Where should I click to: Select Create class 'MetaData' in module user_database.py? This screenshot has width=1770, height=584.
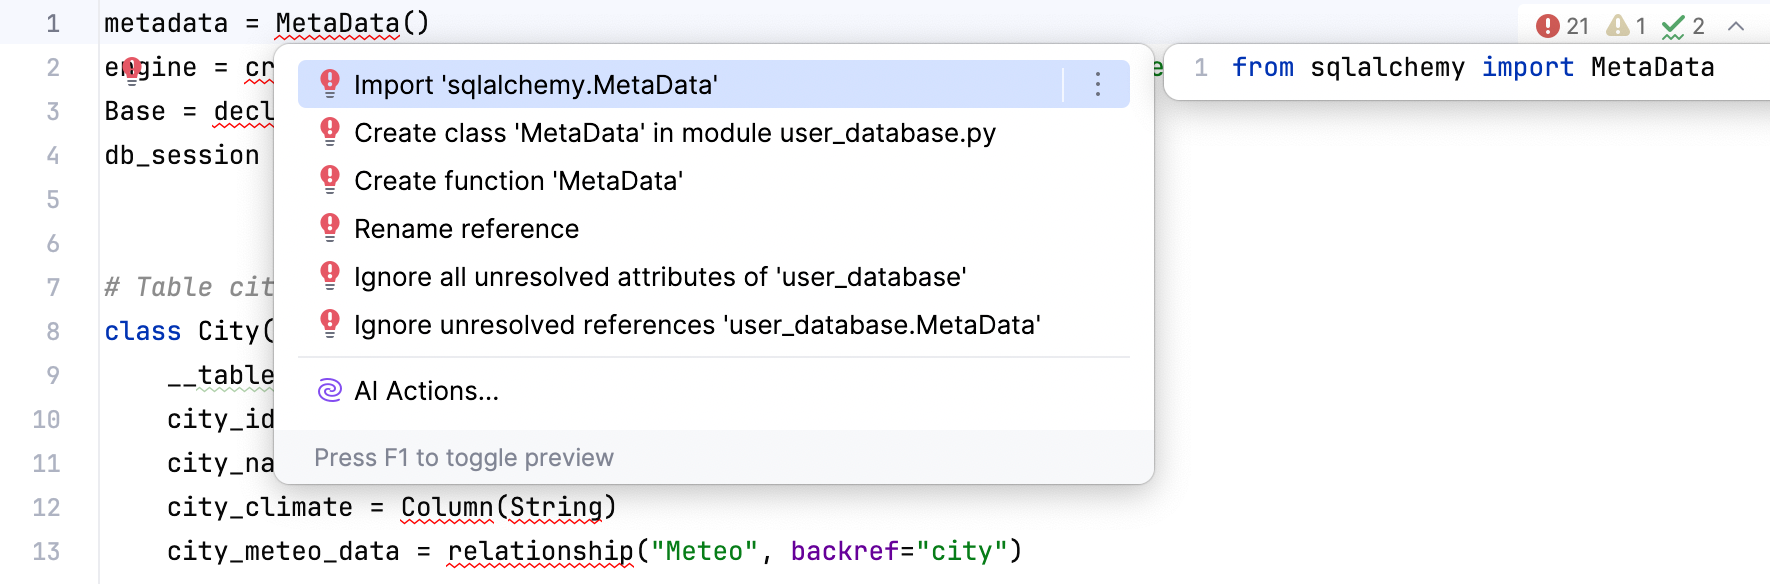tap(674, 132)
